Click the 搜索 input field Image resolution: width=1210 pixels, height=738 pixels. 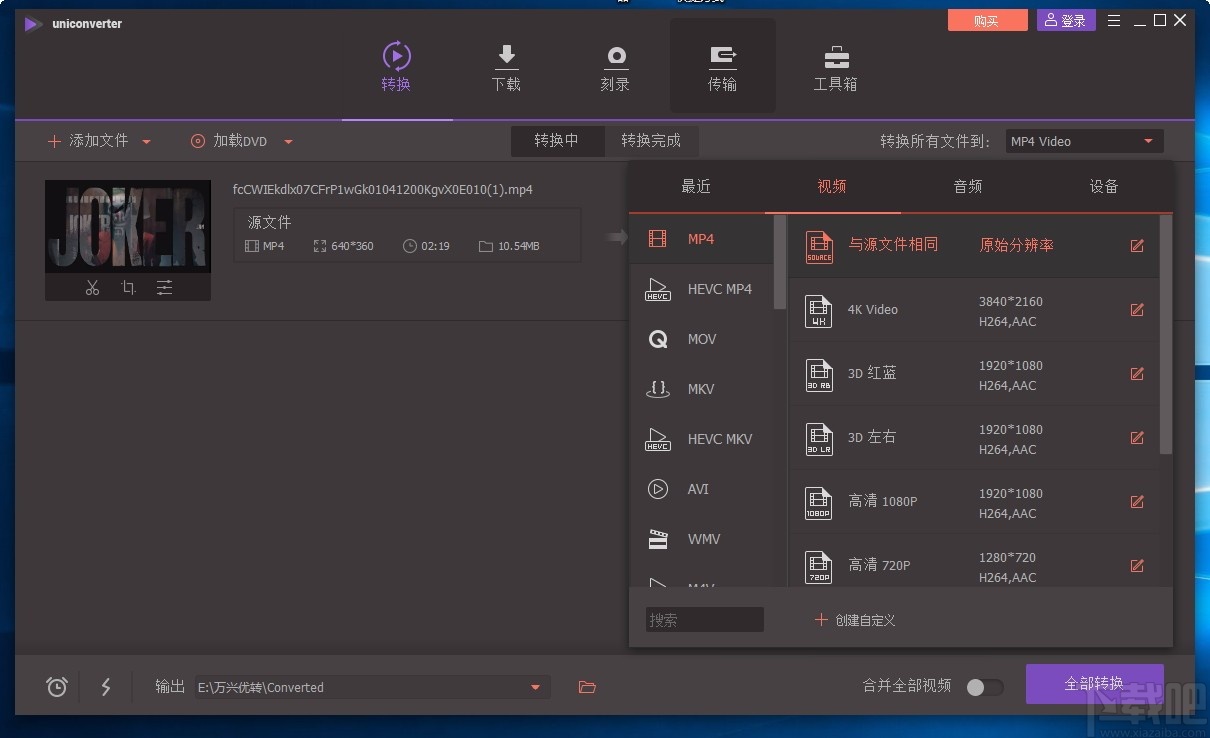point(704,619)
